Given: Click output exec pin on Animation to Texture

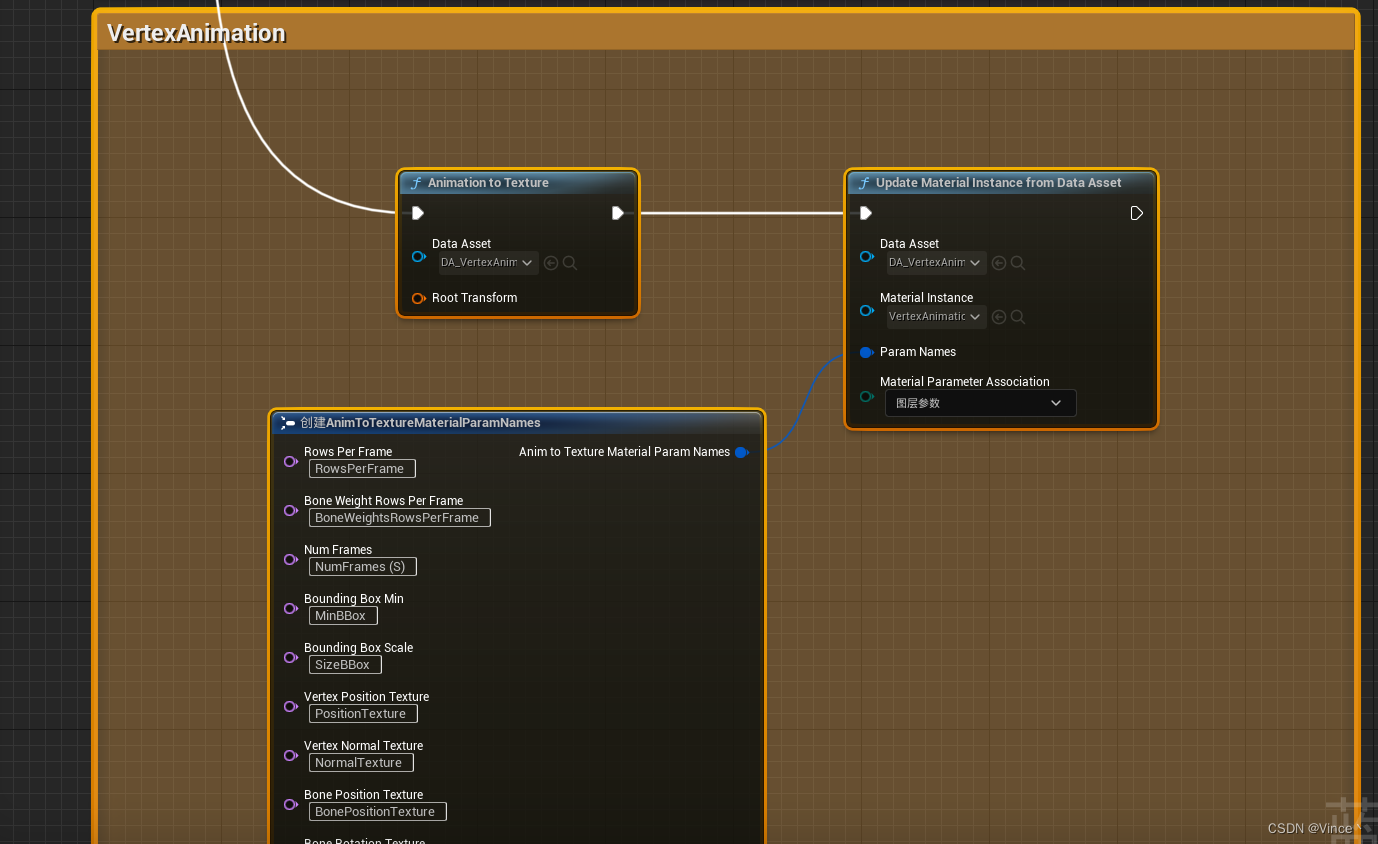Looking at the screenshot, I should (618, 213).
